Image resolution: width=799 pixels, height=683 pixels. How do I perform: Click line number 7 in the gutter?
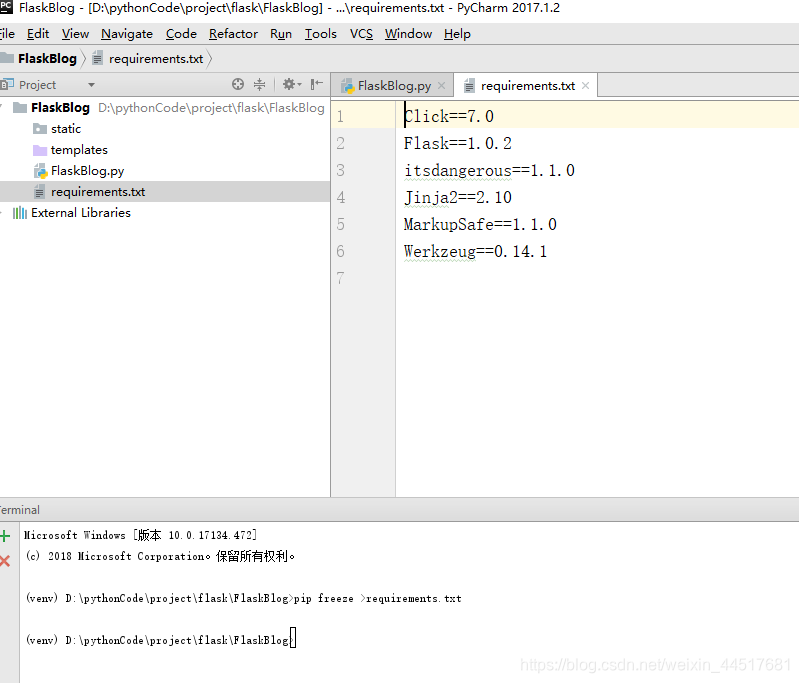click(x=340, y=278)
